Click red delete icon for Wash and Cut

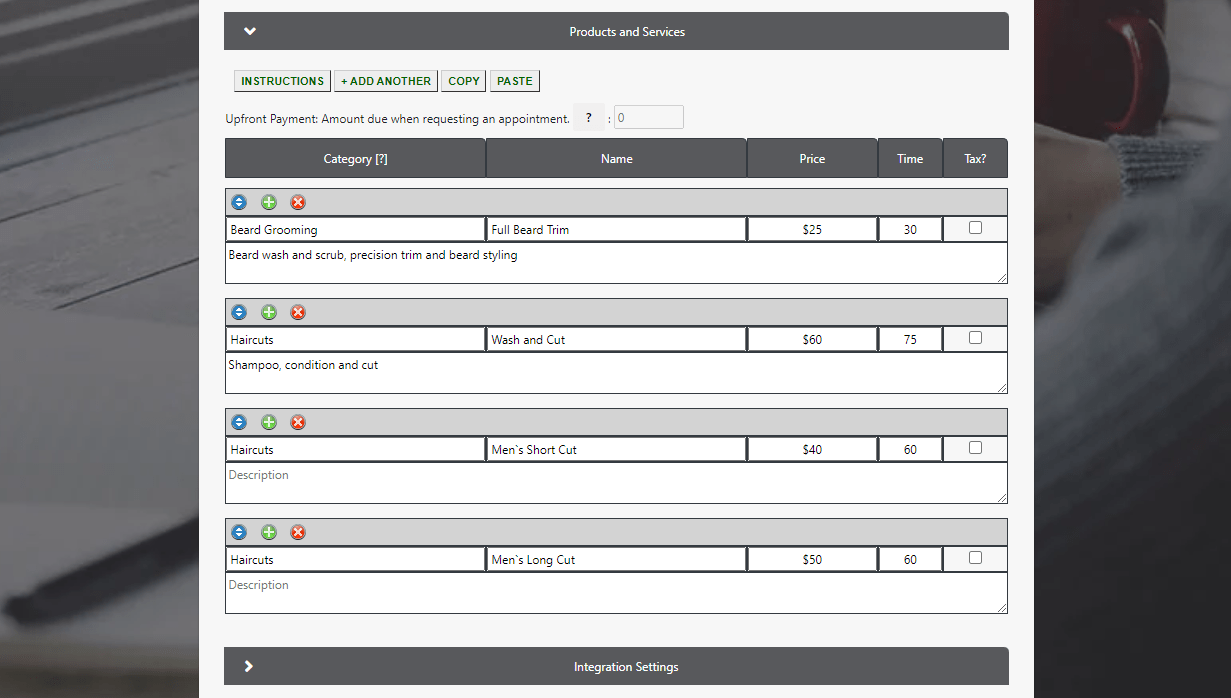(x=298, y=312)
